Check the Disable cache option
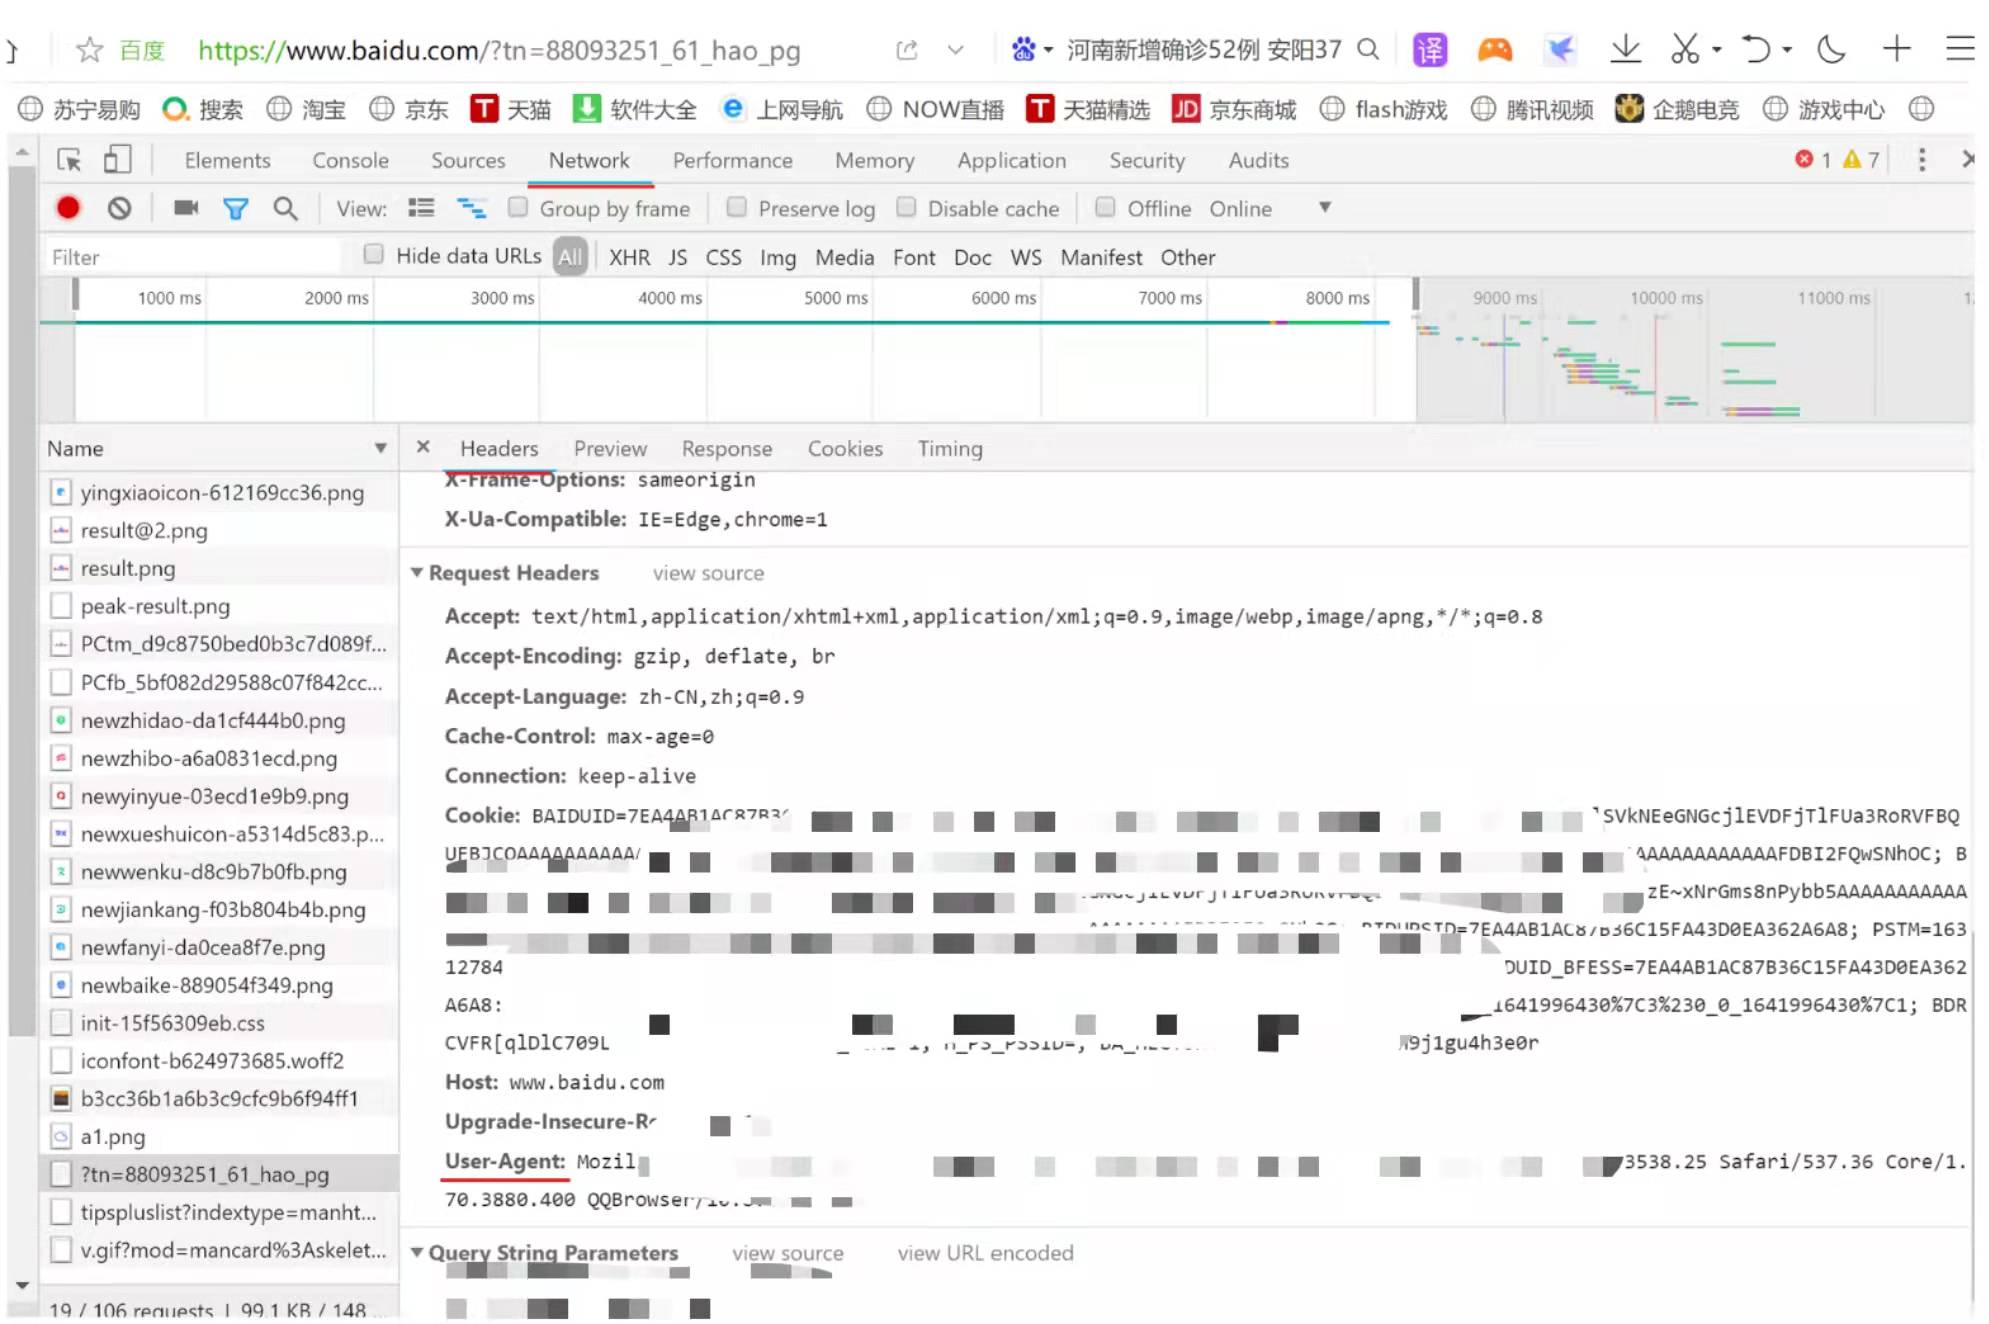The width and height of the screenshot is (1989, 1324). pos(906,208)
